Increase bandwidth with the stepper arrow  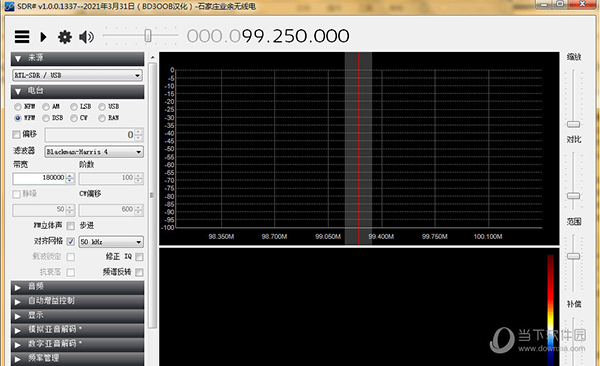pos(70,176)
